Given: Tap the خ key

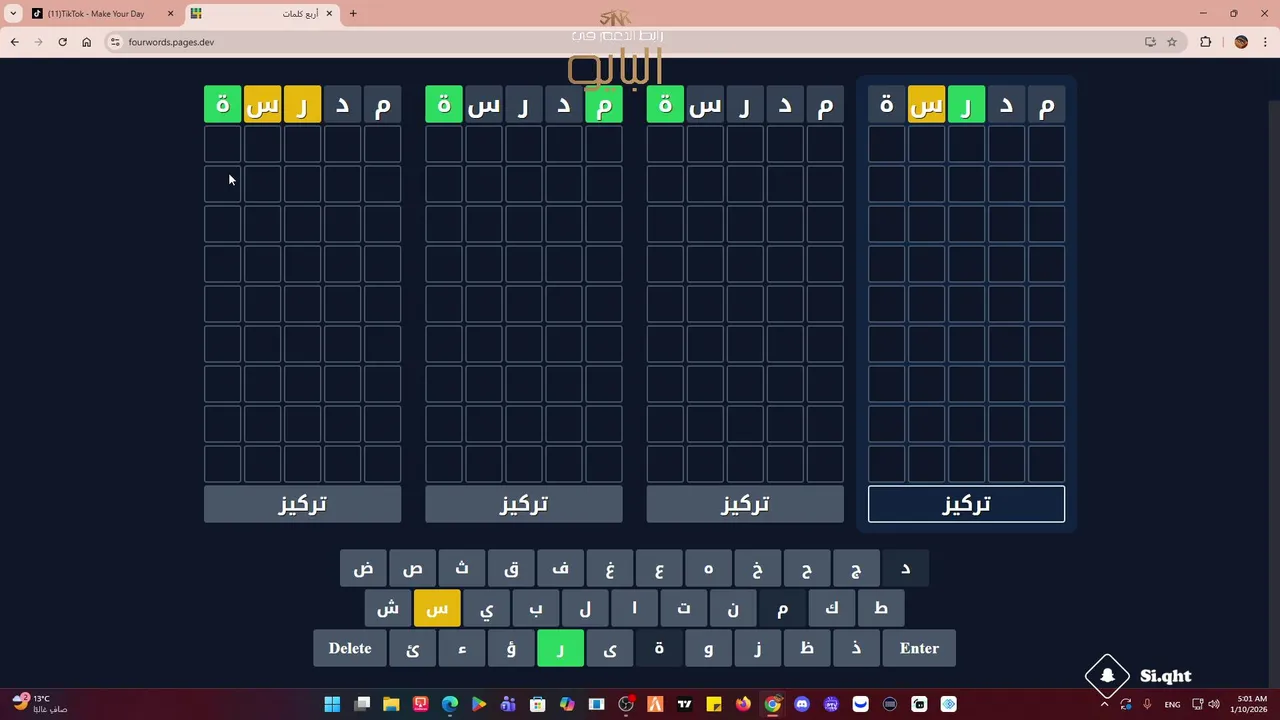Looking at the screenshot, I should point(757,568).
